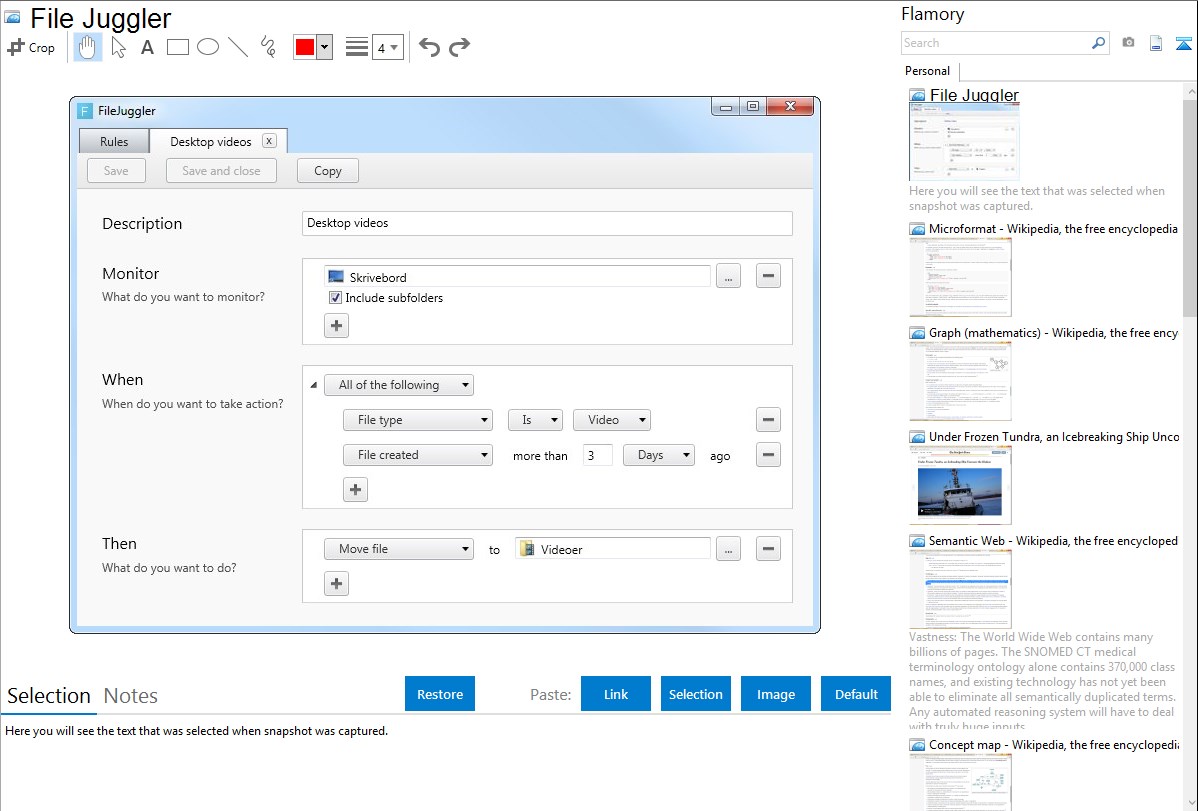This screenshot has width=1198, height=811.
Task: Expand the File type dropdown
Action: 417,420
